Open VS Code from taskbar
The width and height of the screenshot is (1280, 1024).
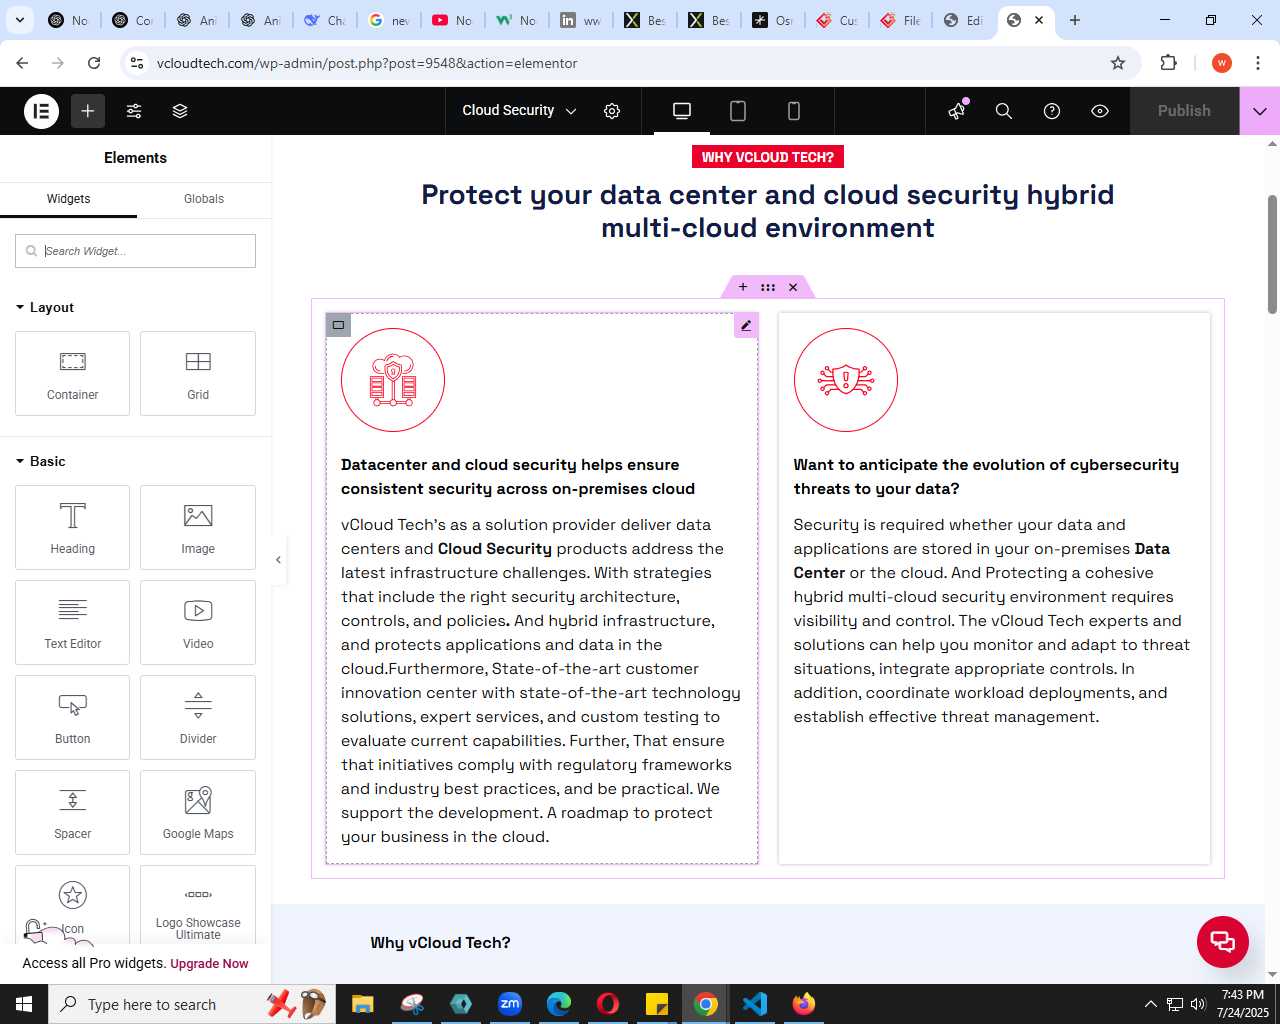click(755, 1004)
